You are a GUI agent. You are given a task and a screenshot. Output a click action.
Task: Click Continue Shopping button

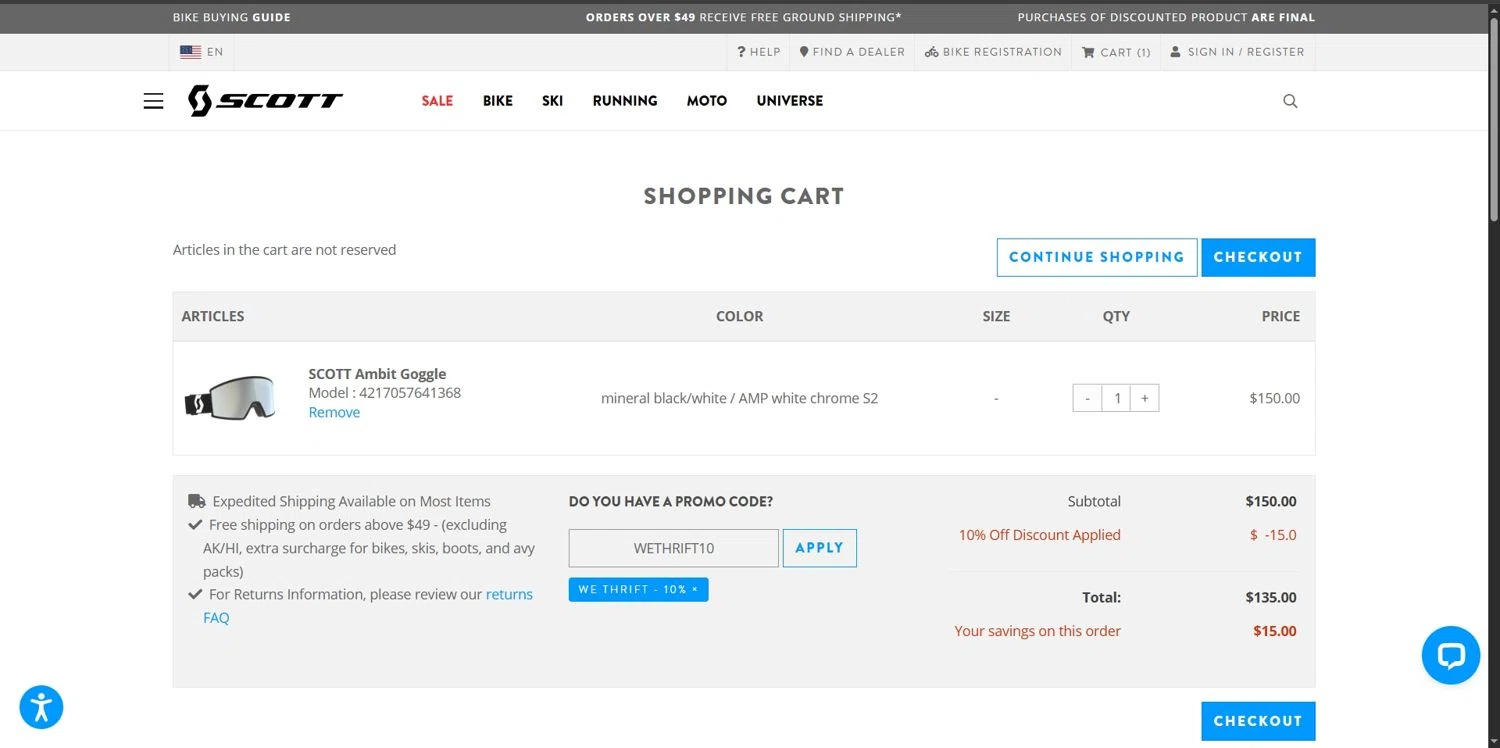click(x=1097, y=257)
